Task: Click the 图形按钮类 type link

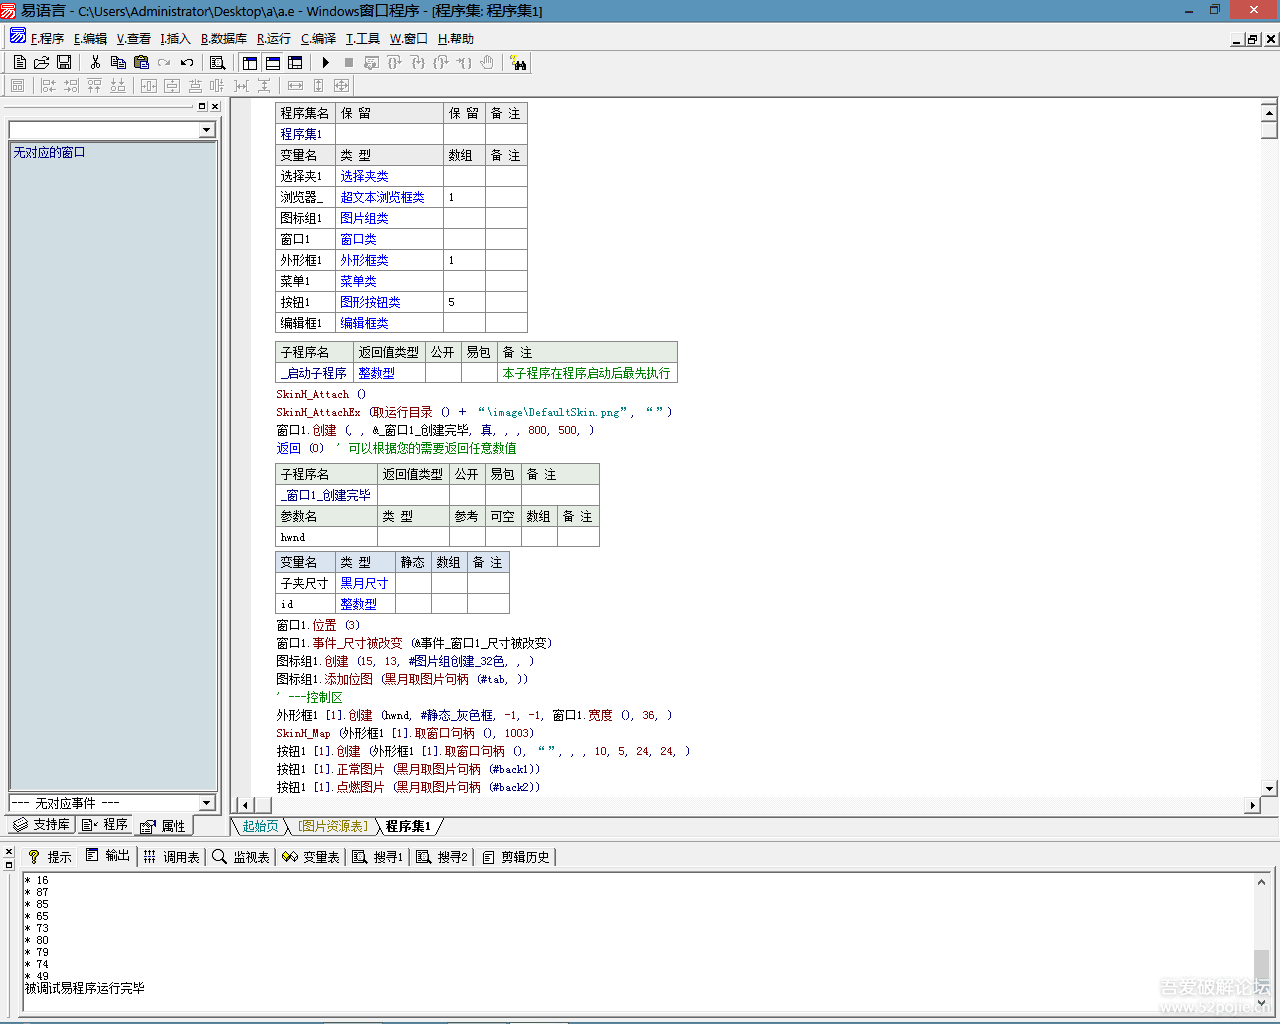Action: (370, 302)
